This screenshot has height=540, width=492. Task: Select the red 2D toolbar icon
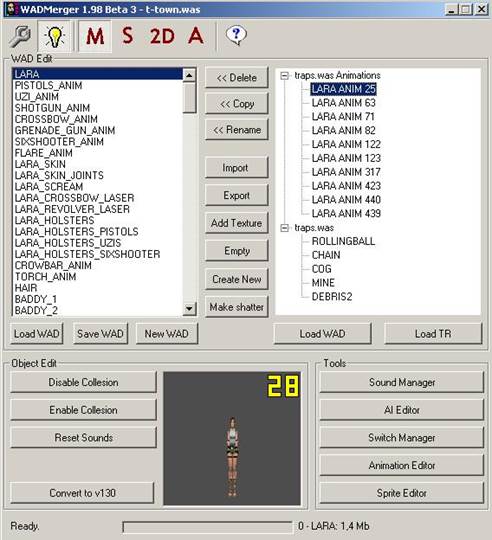click(162, 37)
